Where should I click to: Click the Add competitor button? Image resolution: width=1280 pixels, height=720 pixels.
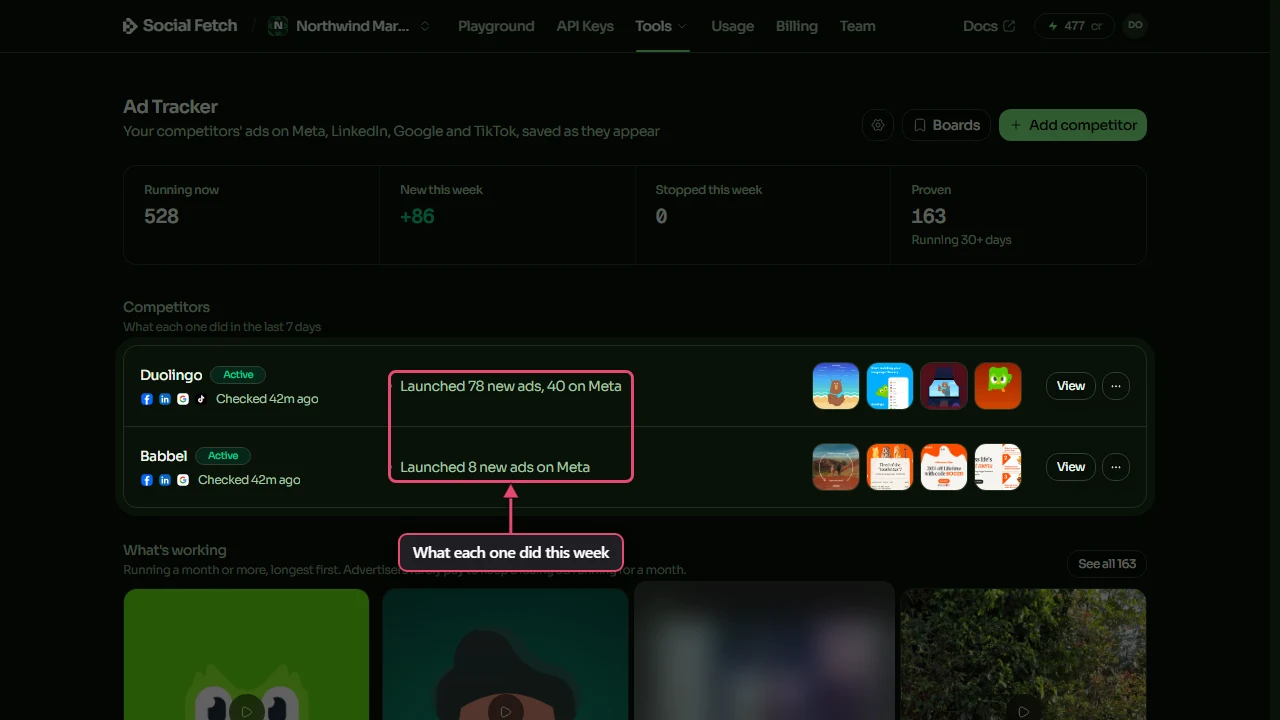coord(1073,125)
